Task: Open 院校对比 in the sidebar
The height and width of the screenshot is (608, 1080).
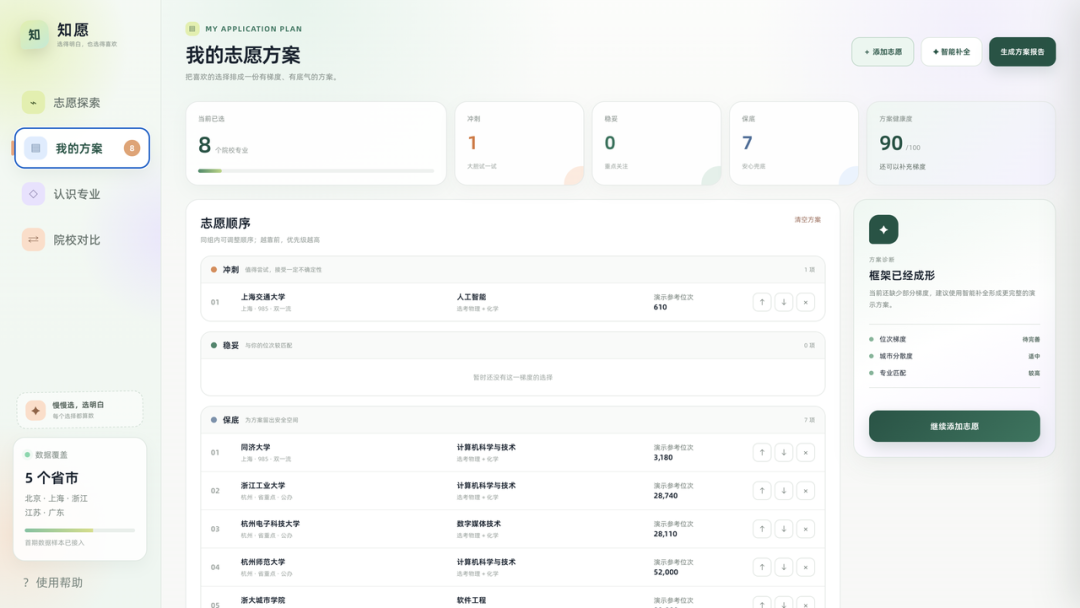Action: tap(81, 240)
